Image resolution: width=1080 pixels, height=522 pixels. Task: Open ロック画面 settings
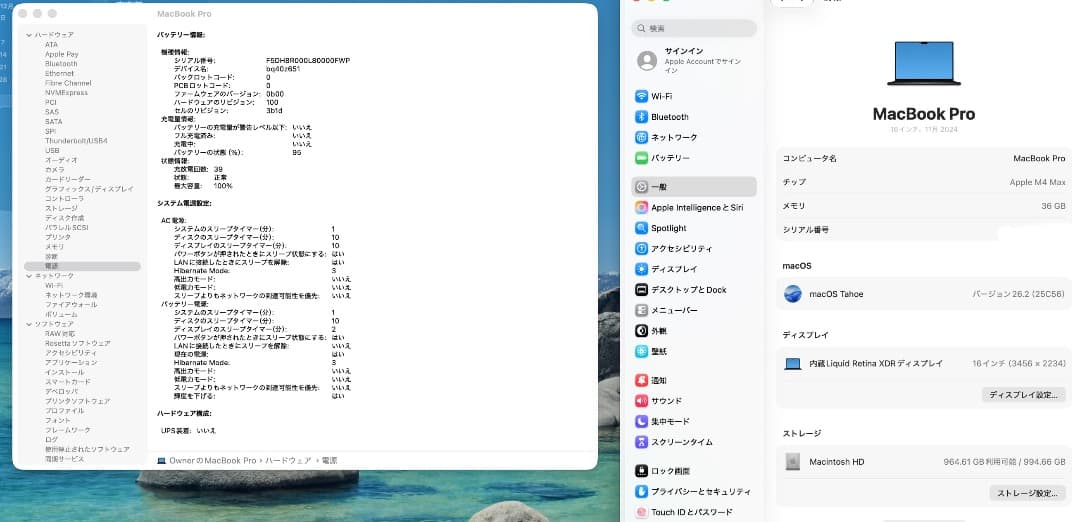tap(694, 471)
